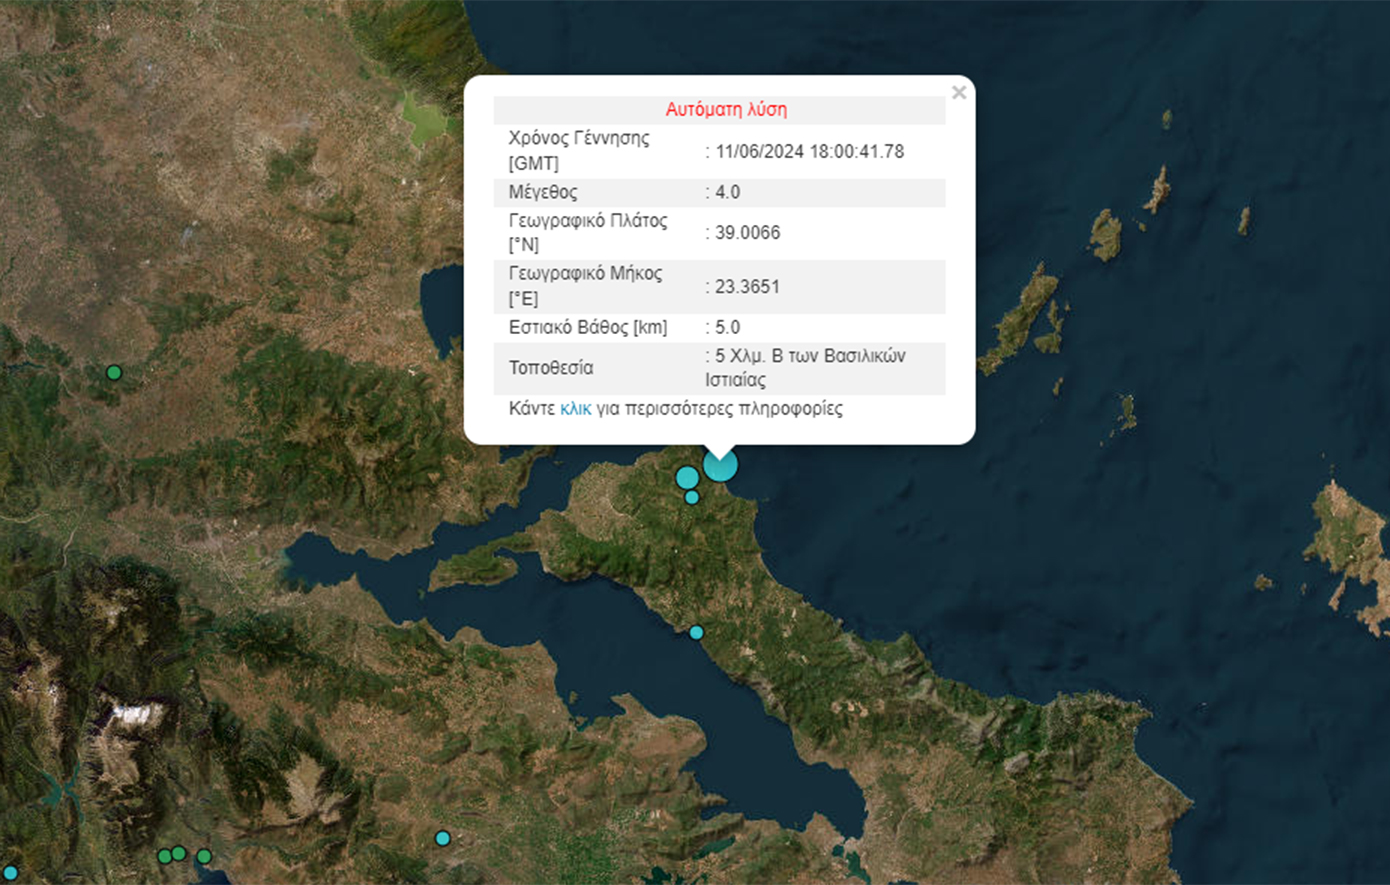
Task: Select the smallest cyan marker in the northern Evia cluster
Action: [x=692, y=497]
